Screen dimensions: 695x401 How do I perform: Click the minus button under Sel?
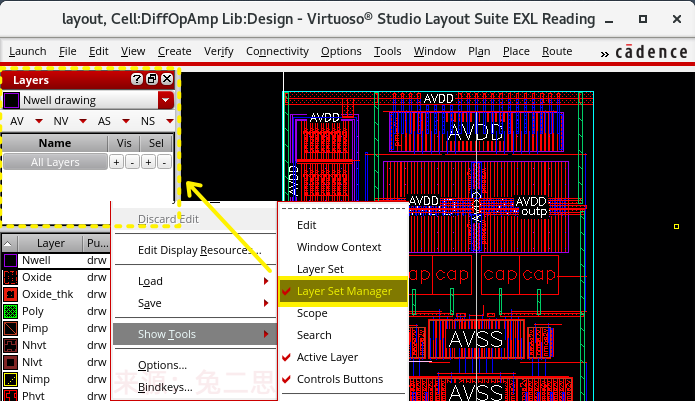point(164,162)
